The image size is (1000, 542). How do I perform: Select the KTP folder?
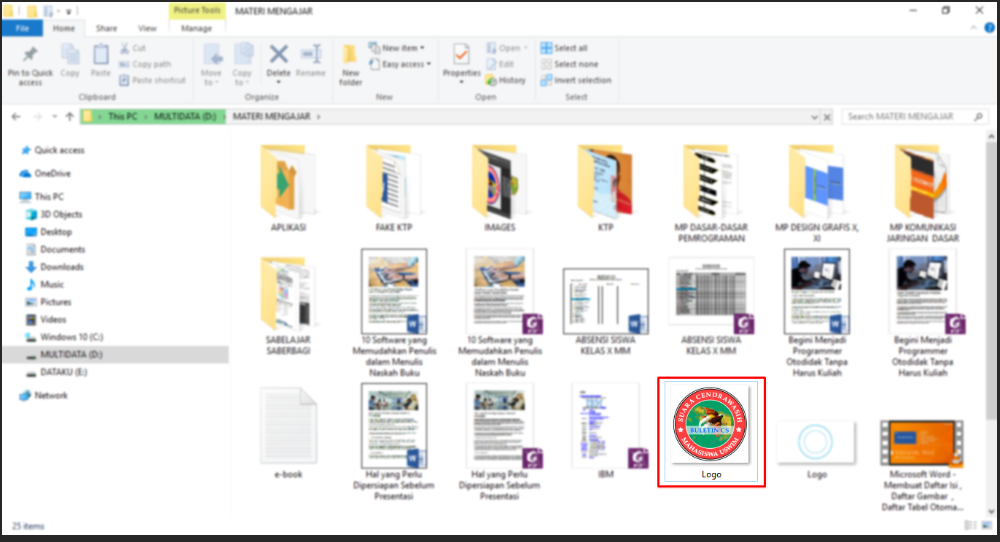point(605,189)
